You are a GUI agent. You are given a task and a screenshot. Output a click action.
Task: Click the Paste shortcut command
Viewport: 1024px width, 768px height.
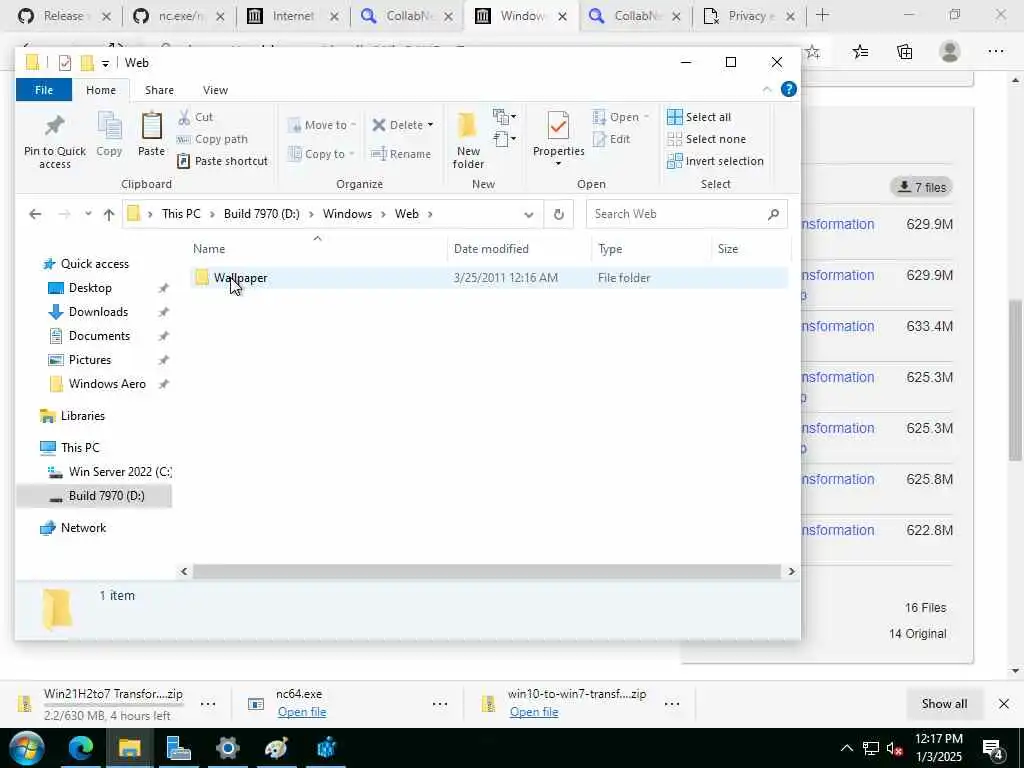click(223, 161)
